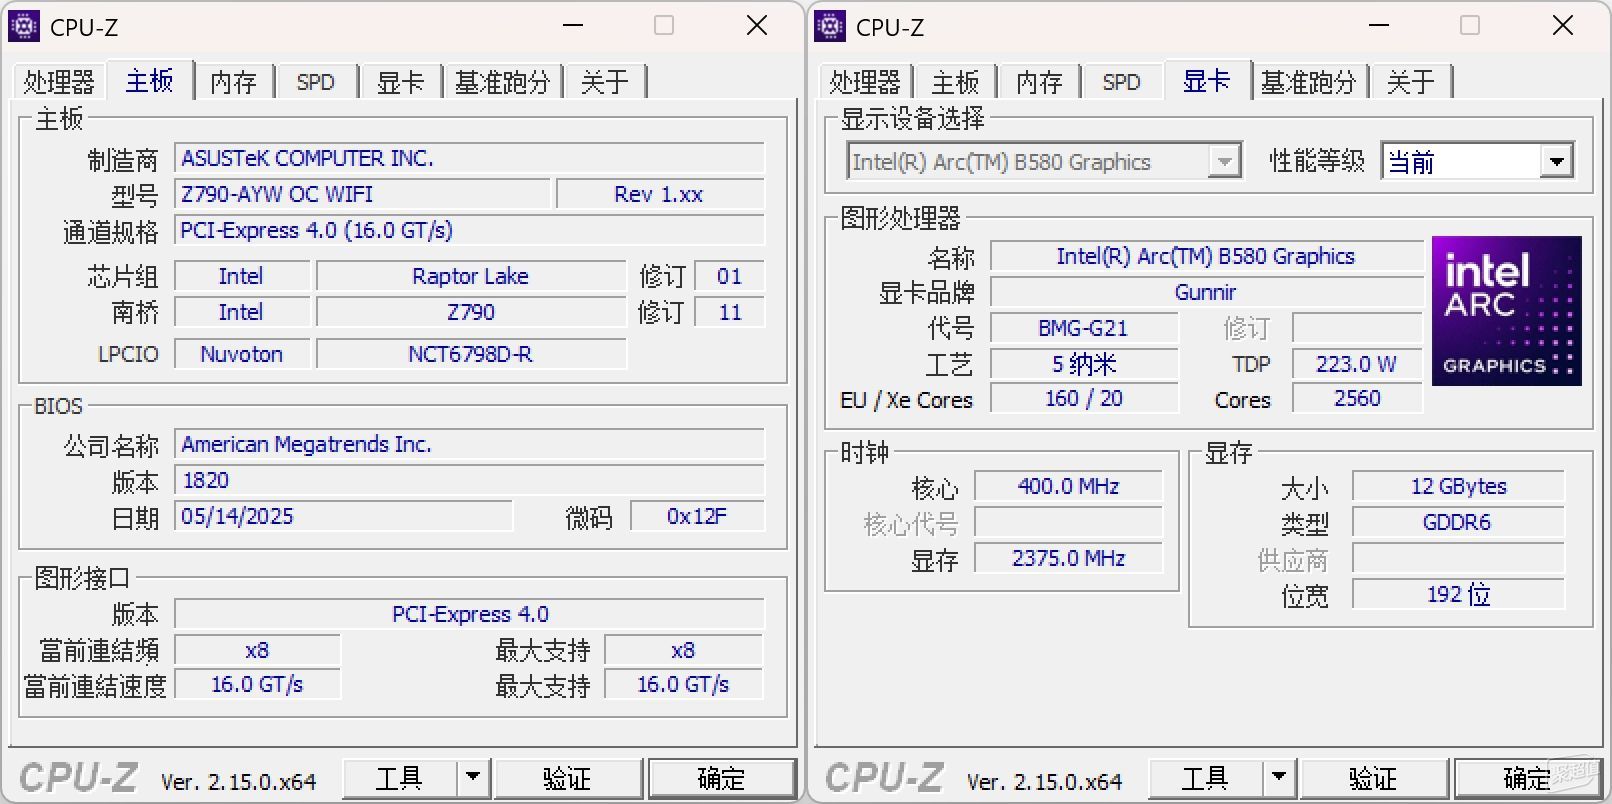
Task: Open 基准跑分 tab in right window
Action: (x=1309, y=82)
